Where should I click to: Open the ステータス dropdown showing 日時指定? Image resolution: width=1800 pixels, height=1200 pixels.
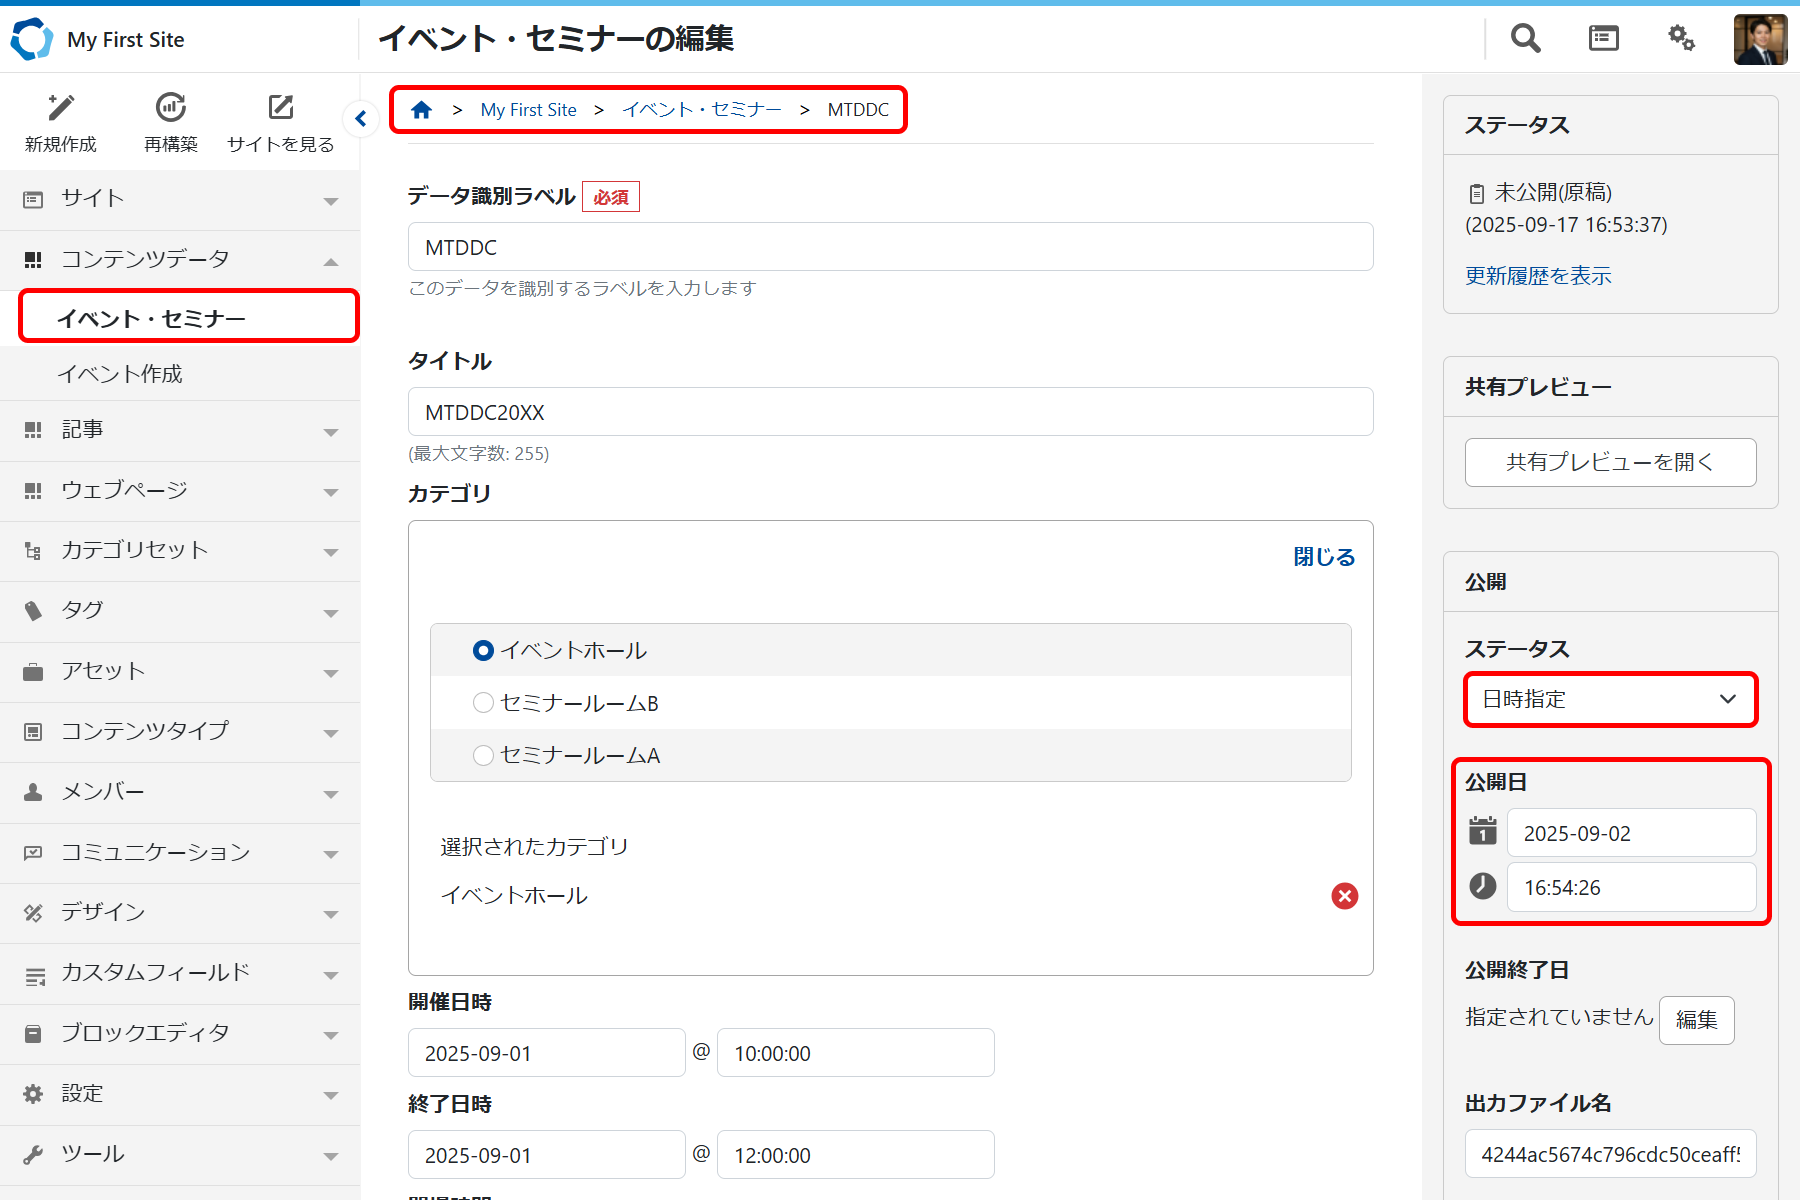1610,699
